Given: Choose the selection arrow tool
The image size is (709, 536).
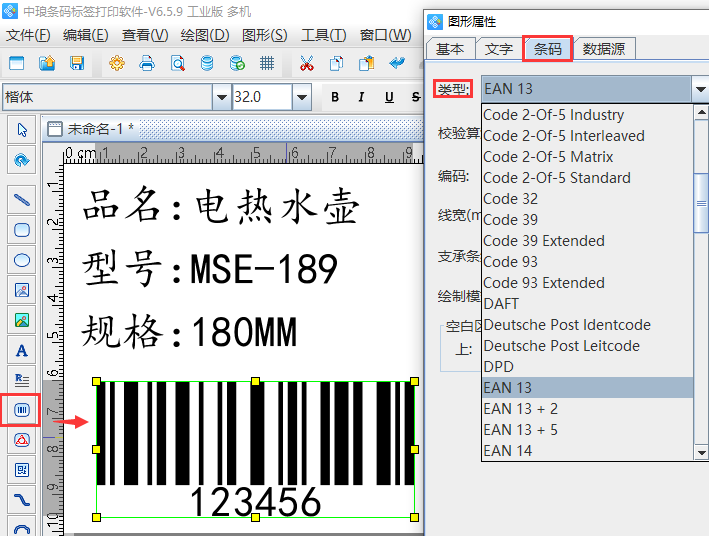Looking at the screenshot, I should [22, 130].
